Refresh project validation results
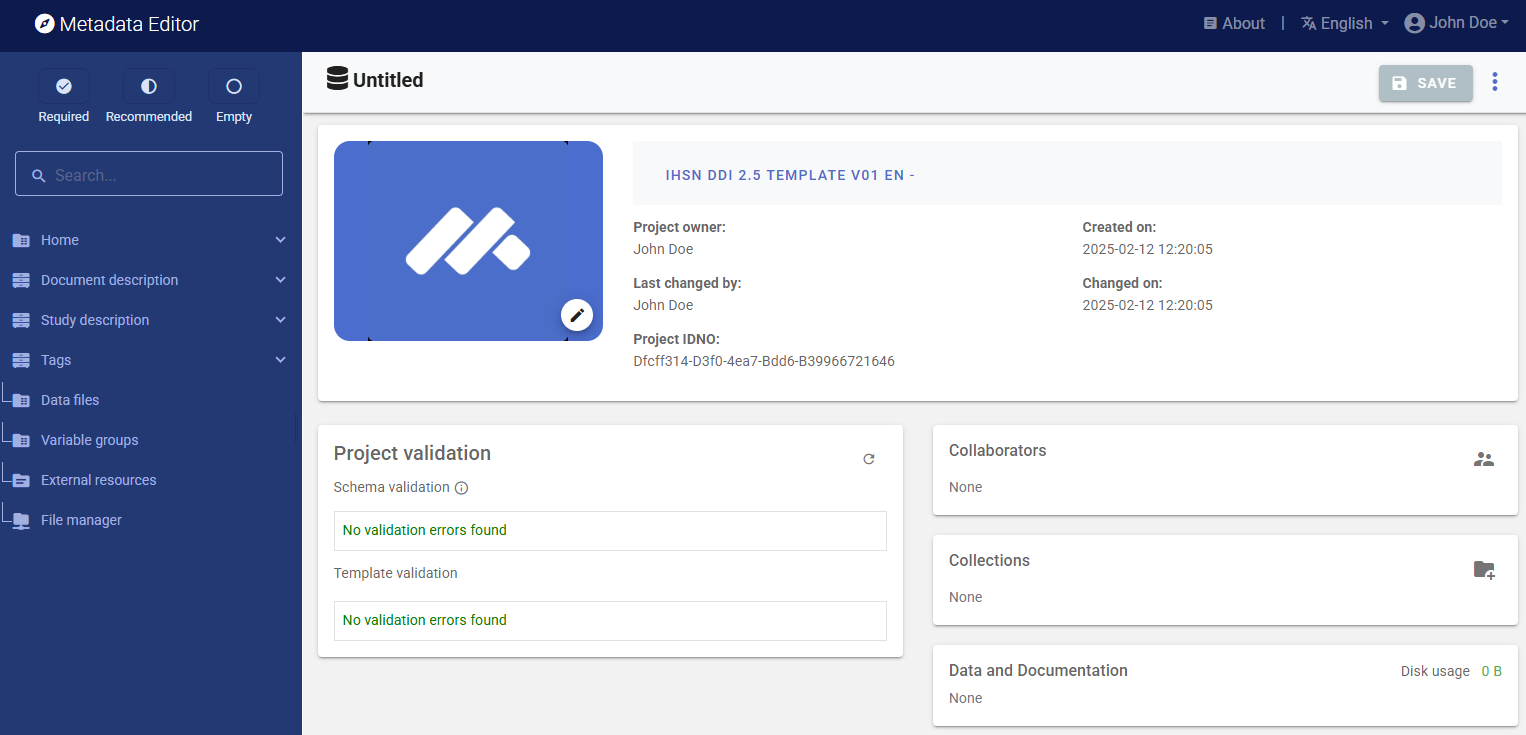Viewport: 1526px width, 735px height. pyautogui.click(x=868, y=459)
